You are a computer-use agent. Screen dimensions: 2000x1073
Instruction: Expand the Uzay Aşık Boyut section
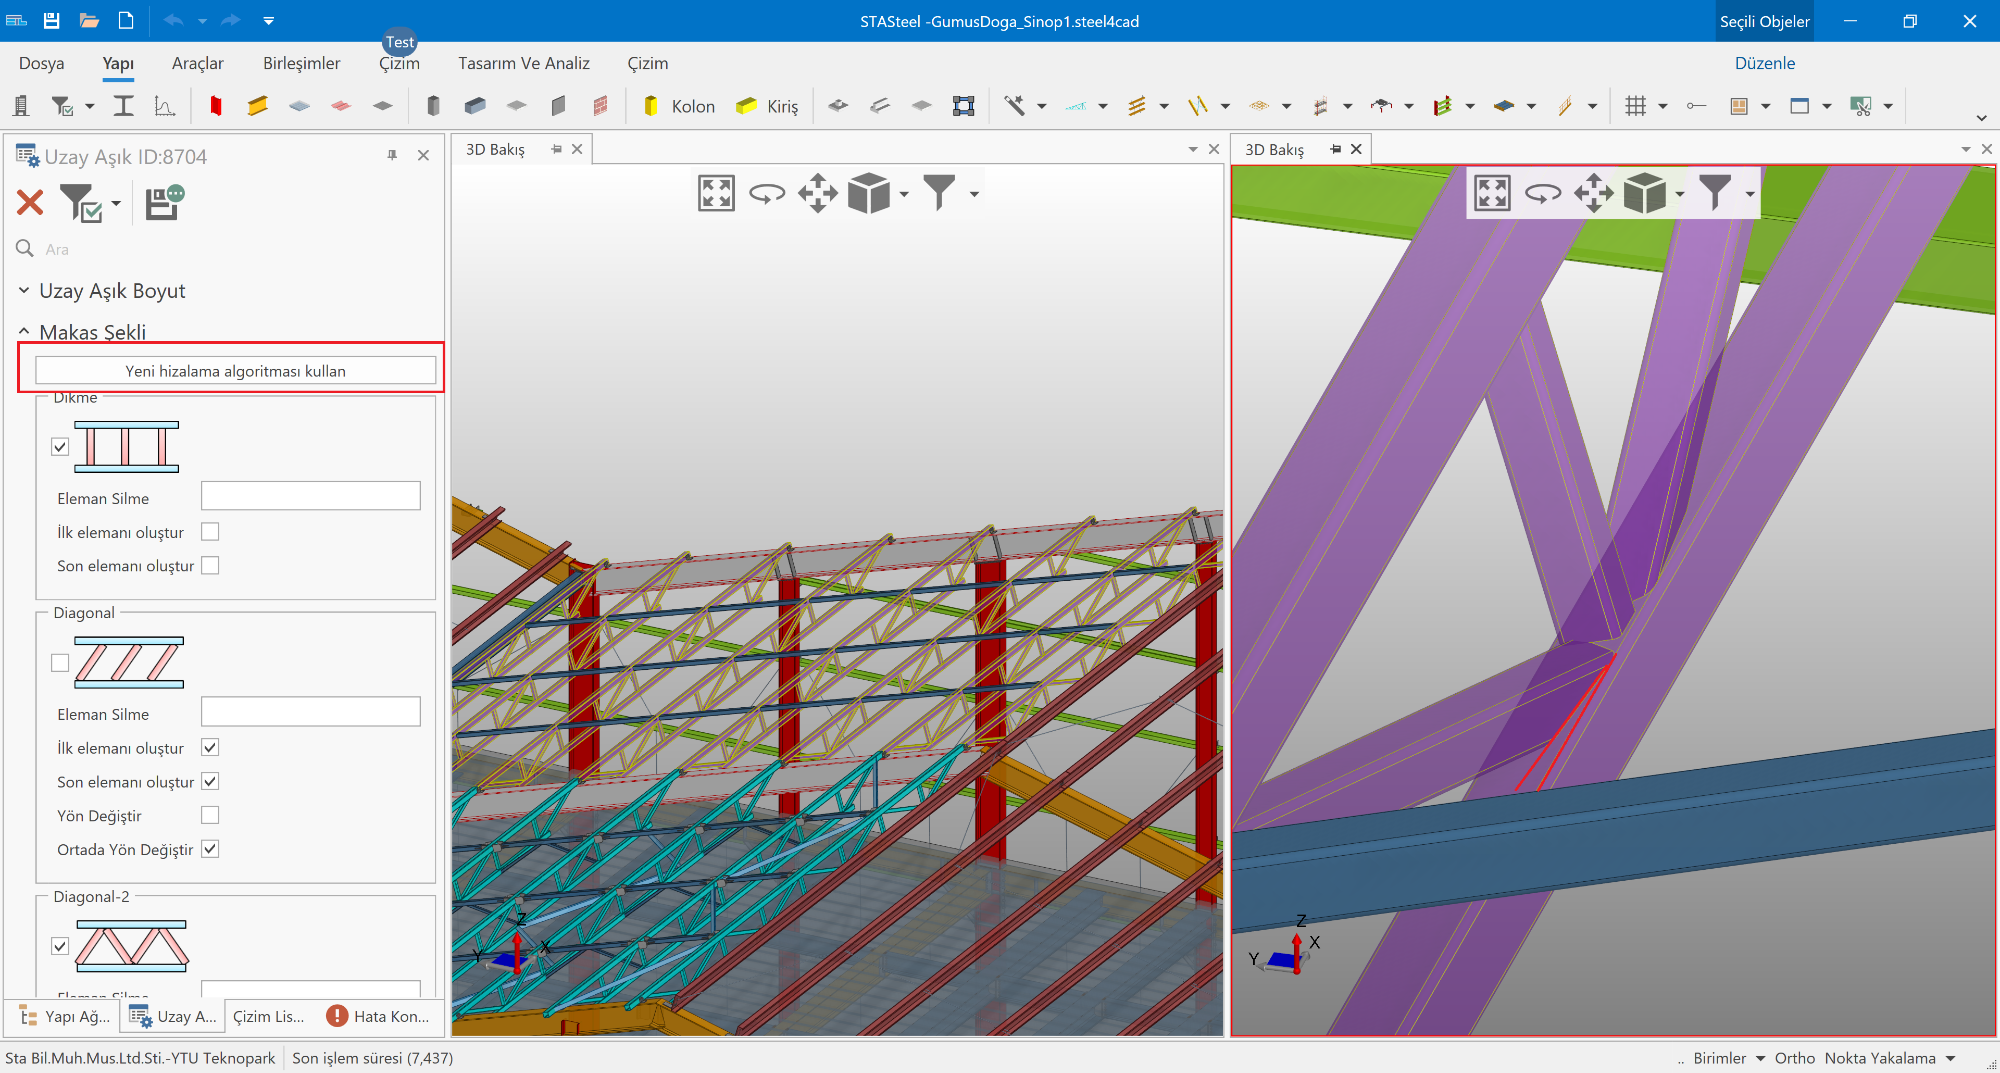[x=24, y=291]
